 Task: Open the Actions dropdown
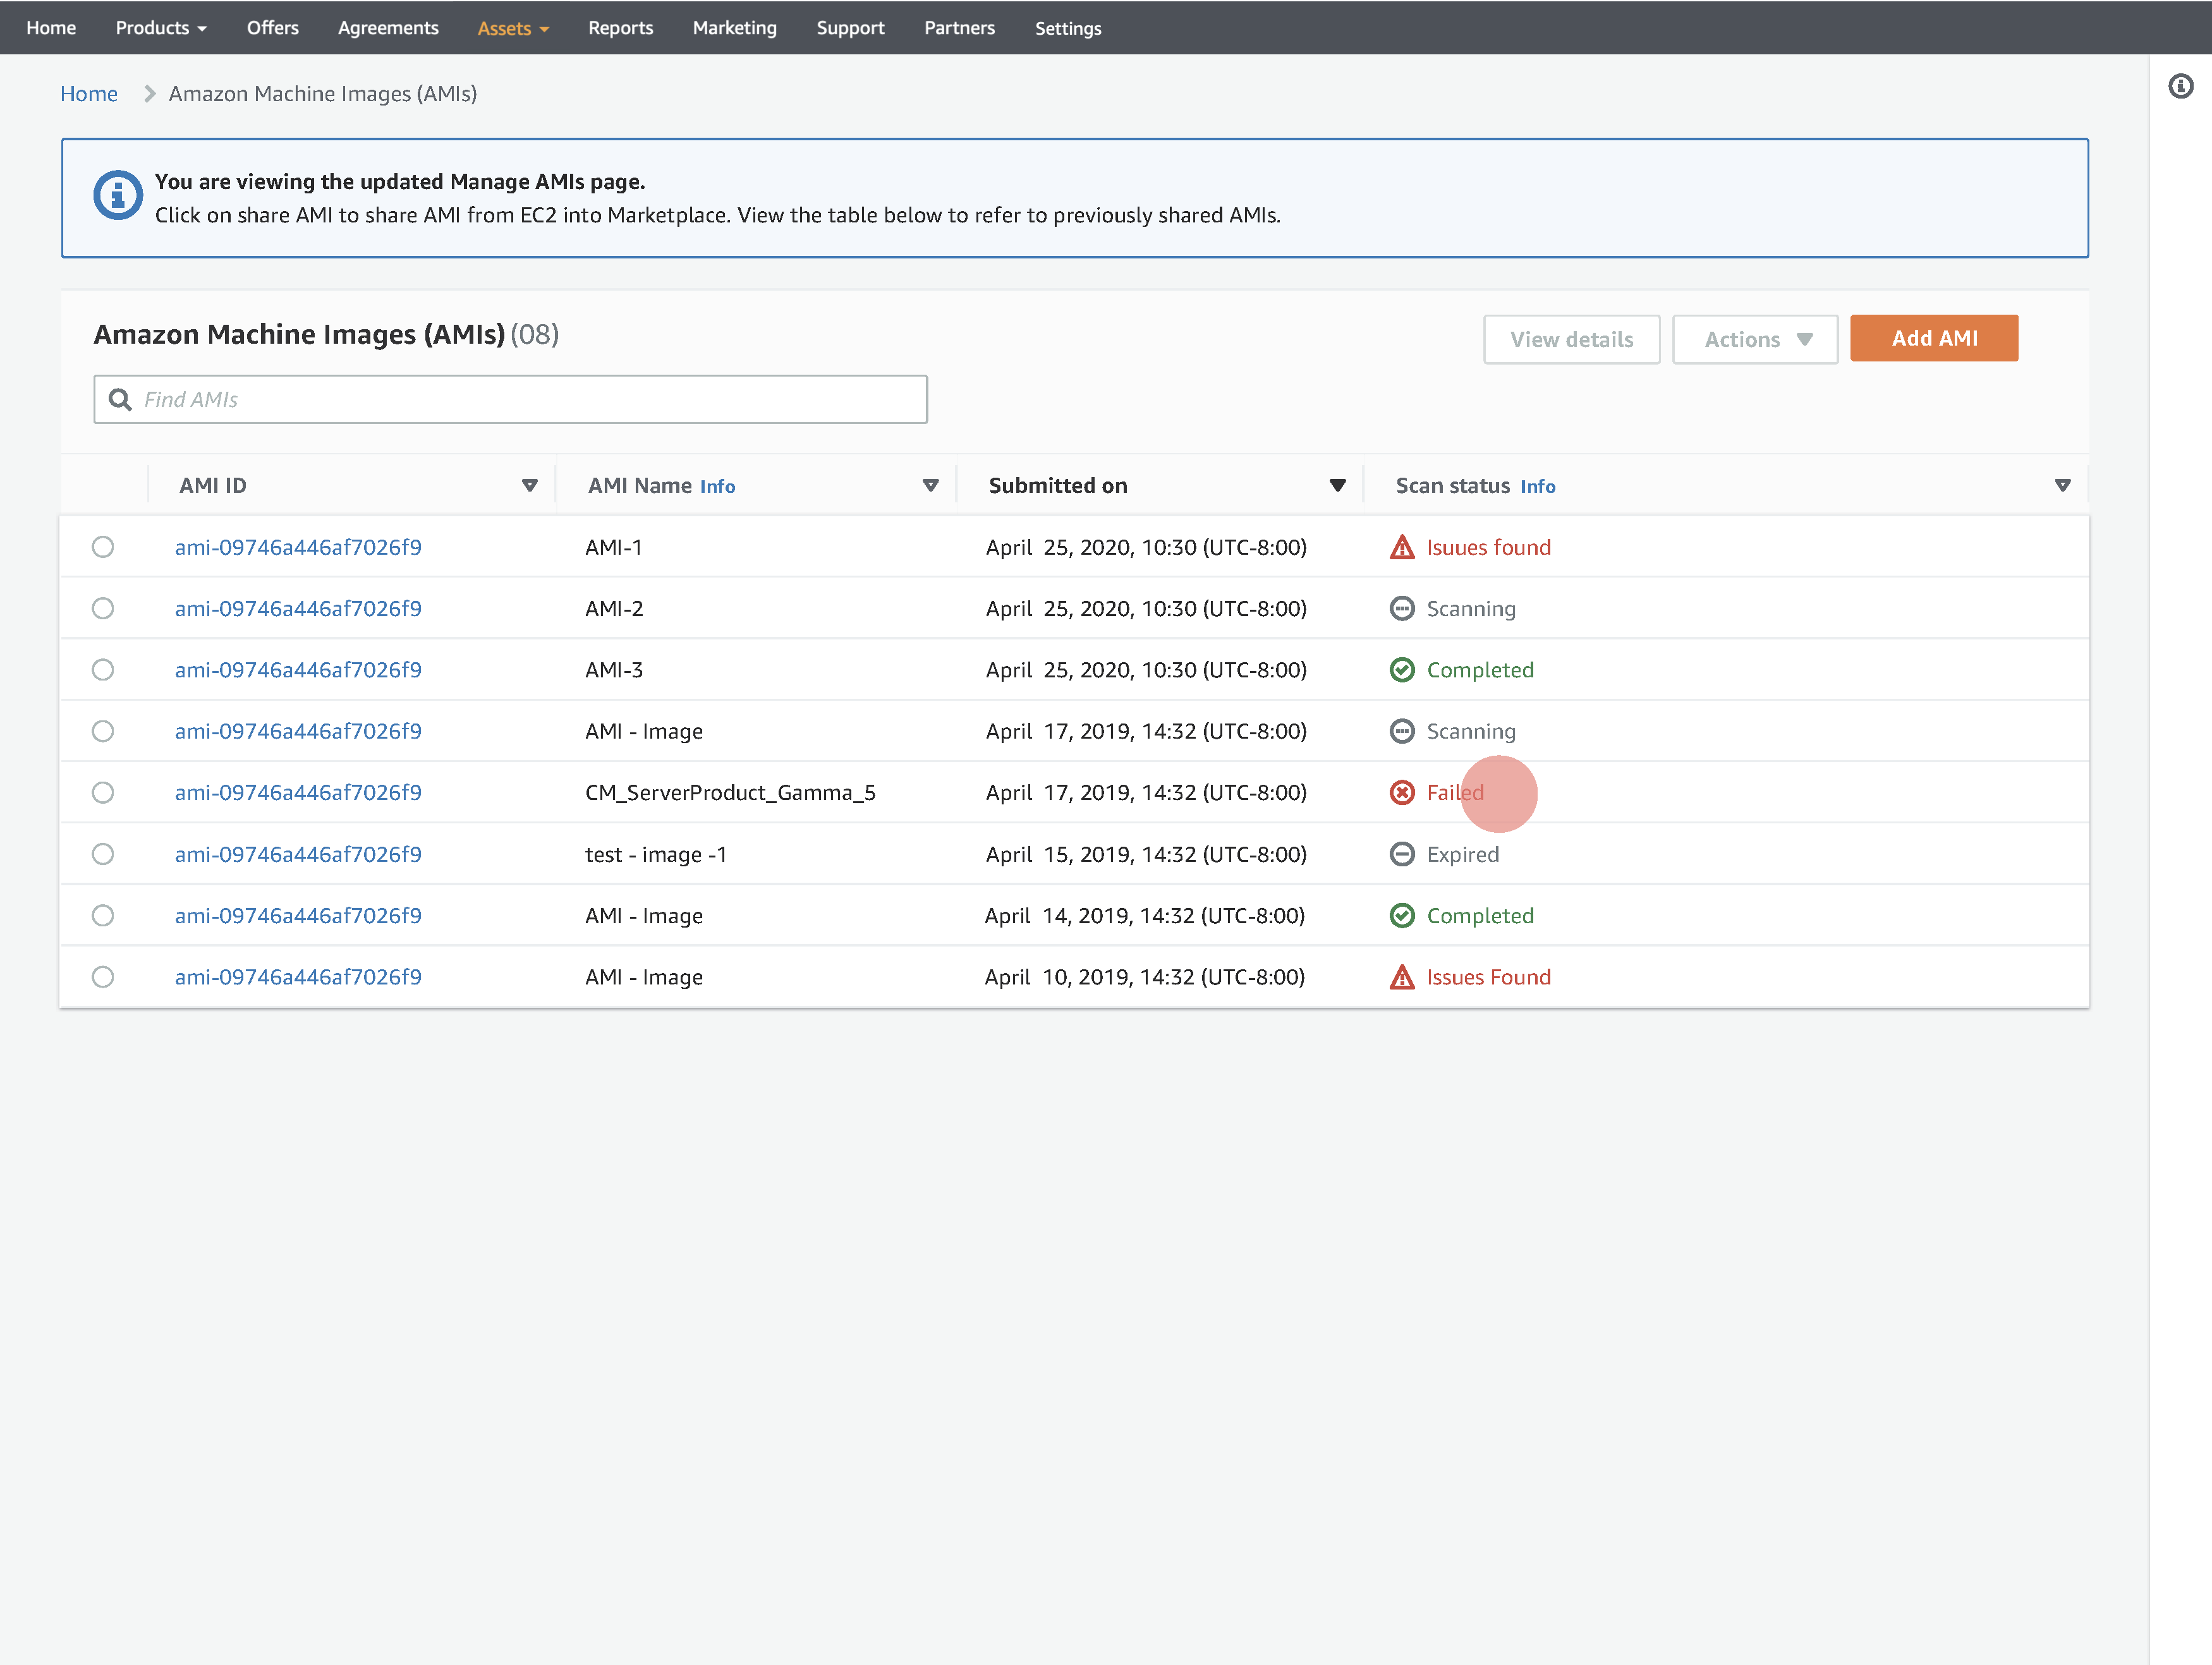[1755, 340]
